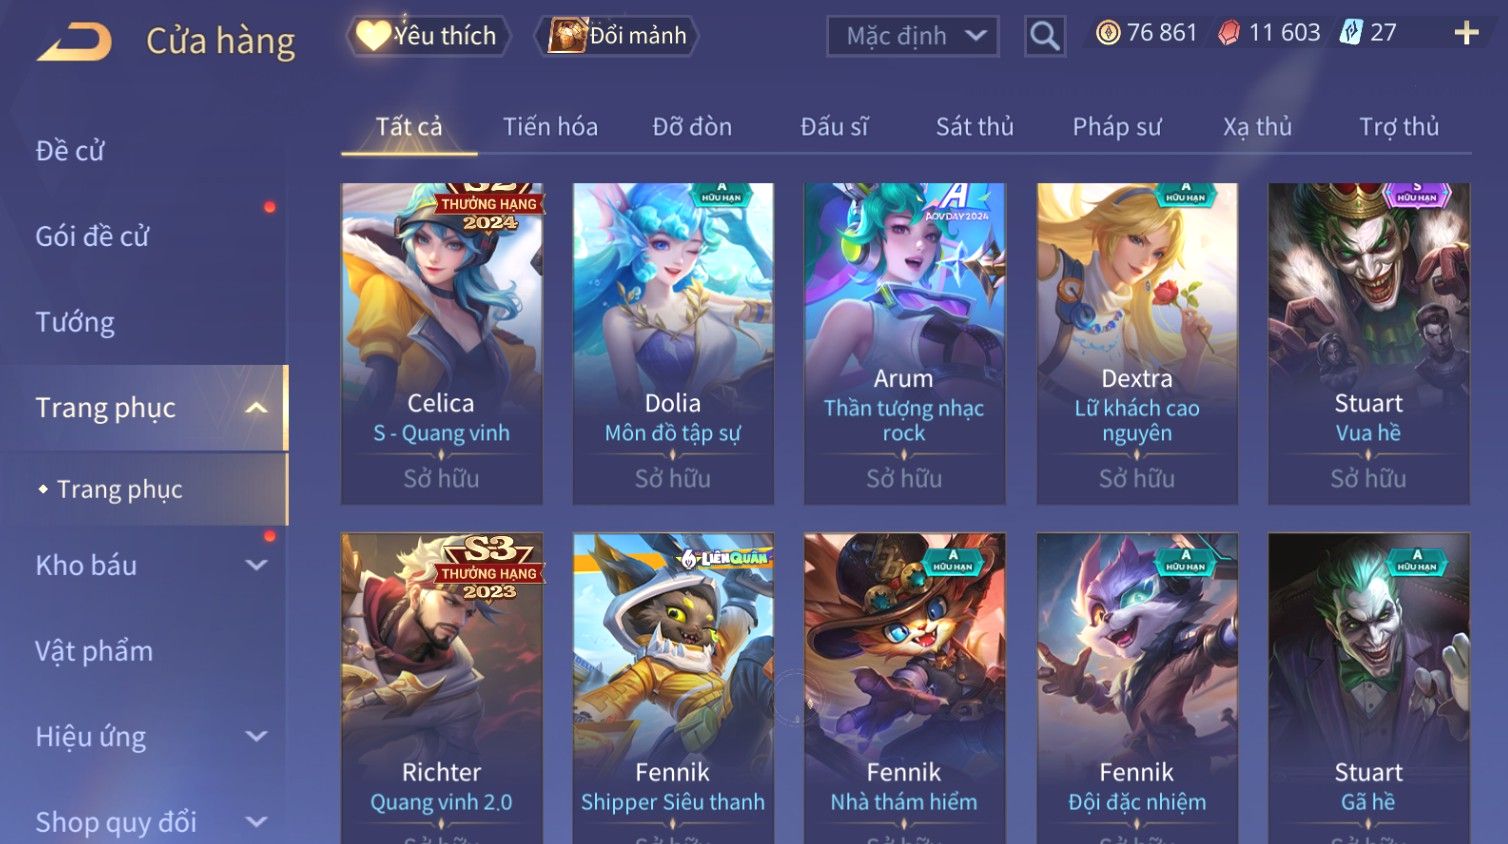Expand the Kho báu sidebar section
The width and height of the screenshot is (1508, 844).
257,565
